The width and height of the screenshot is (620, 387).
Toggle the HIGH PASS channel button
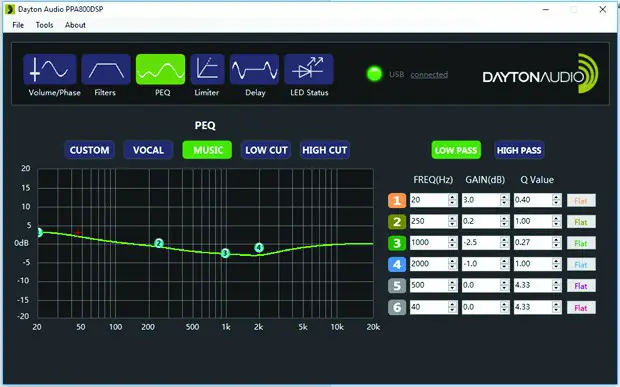(x=519, y=150)
